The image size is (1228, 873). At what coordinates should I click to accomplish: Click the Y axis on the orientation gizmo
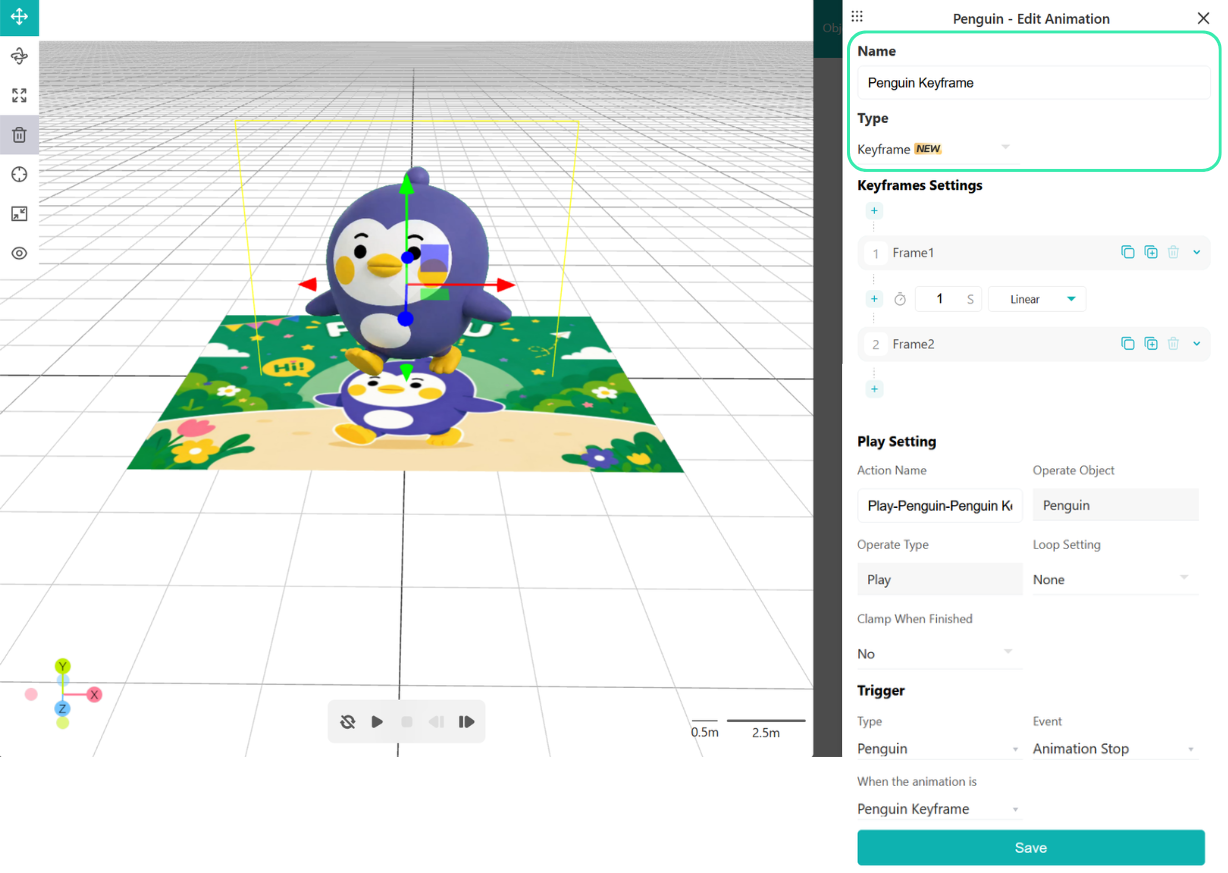pos(63,666)
